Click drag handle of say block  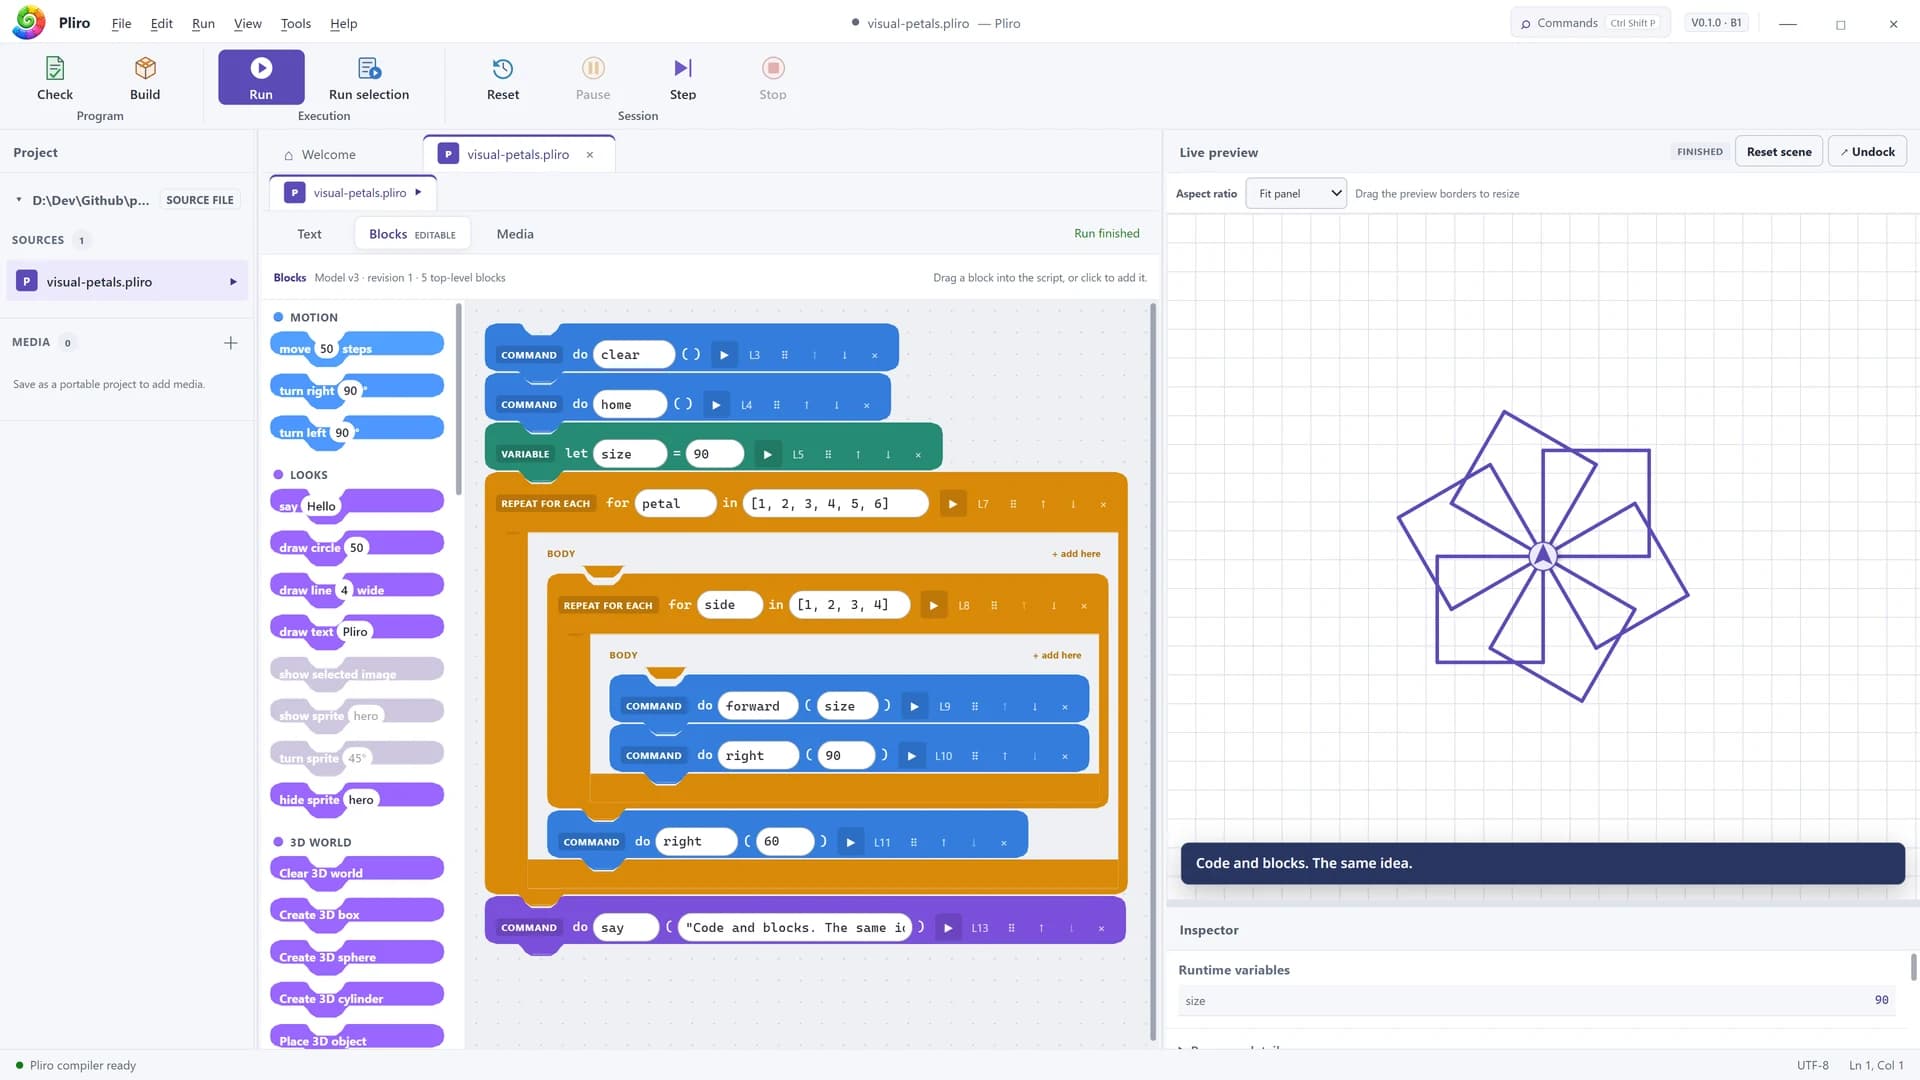pyautogui.click(x=1011, y=928)
